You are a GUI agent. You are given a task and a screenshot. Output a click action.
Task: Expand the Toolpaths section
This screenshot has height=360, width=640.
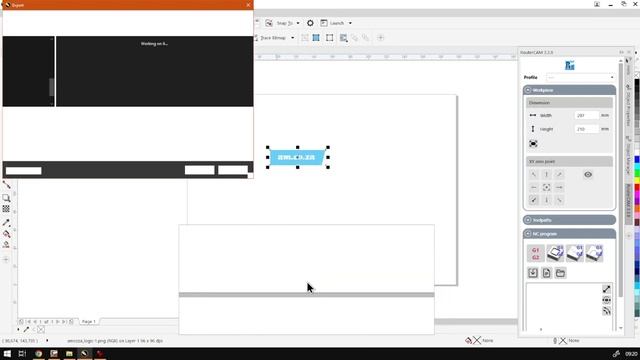point(528,220)
